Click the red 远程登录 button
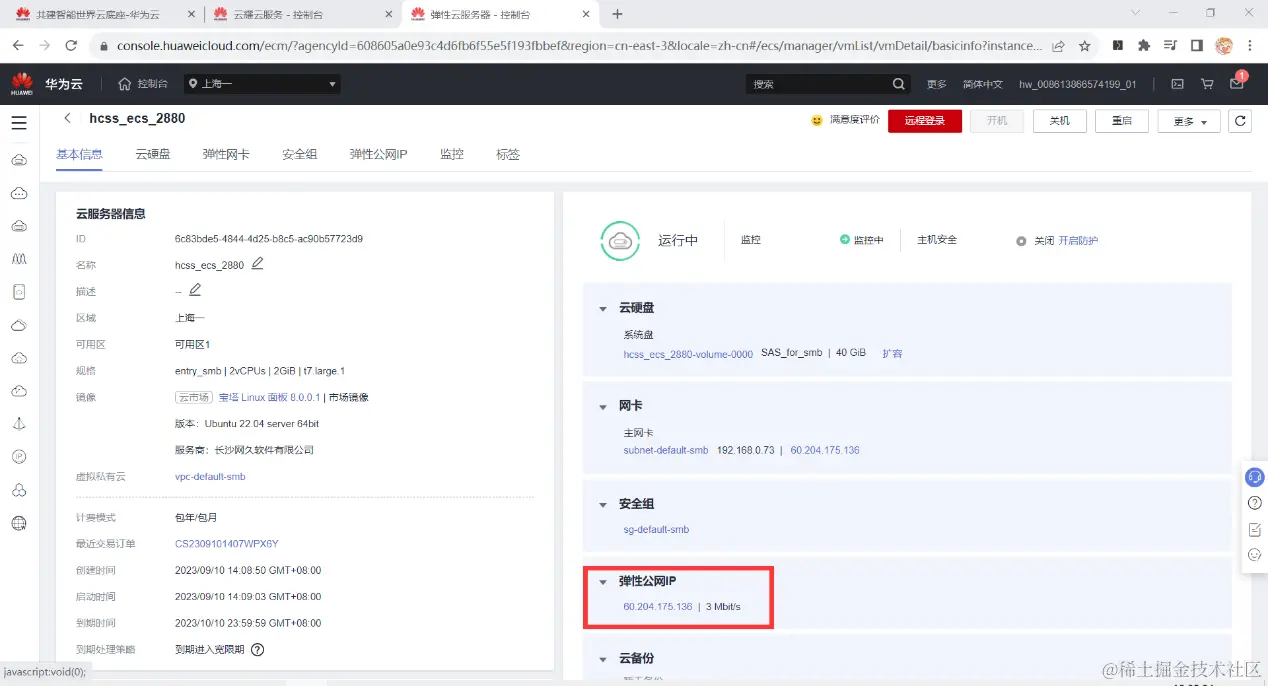This screenshot has width=1268, height=686. (925, 121)
